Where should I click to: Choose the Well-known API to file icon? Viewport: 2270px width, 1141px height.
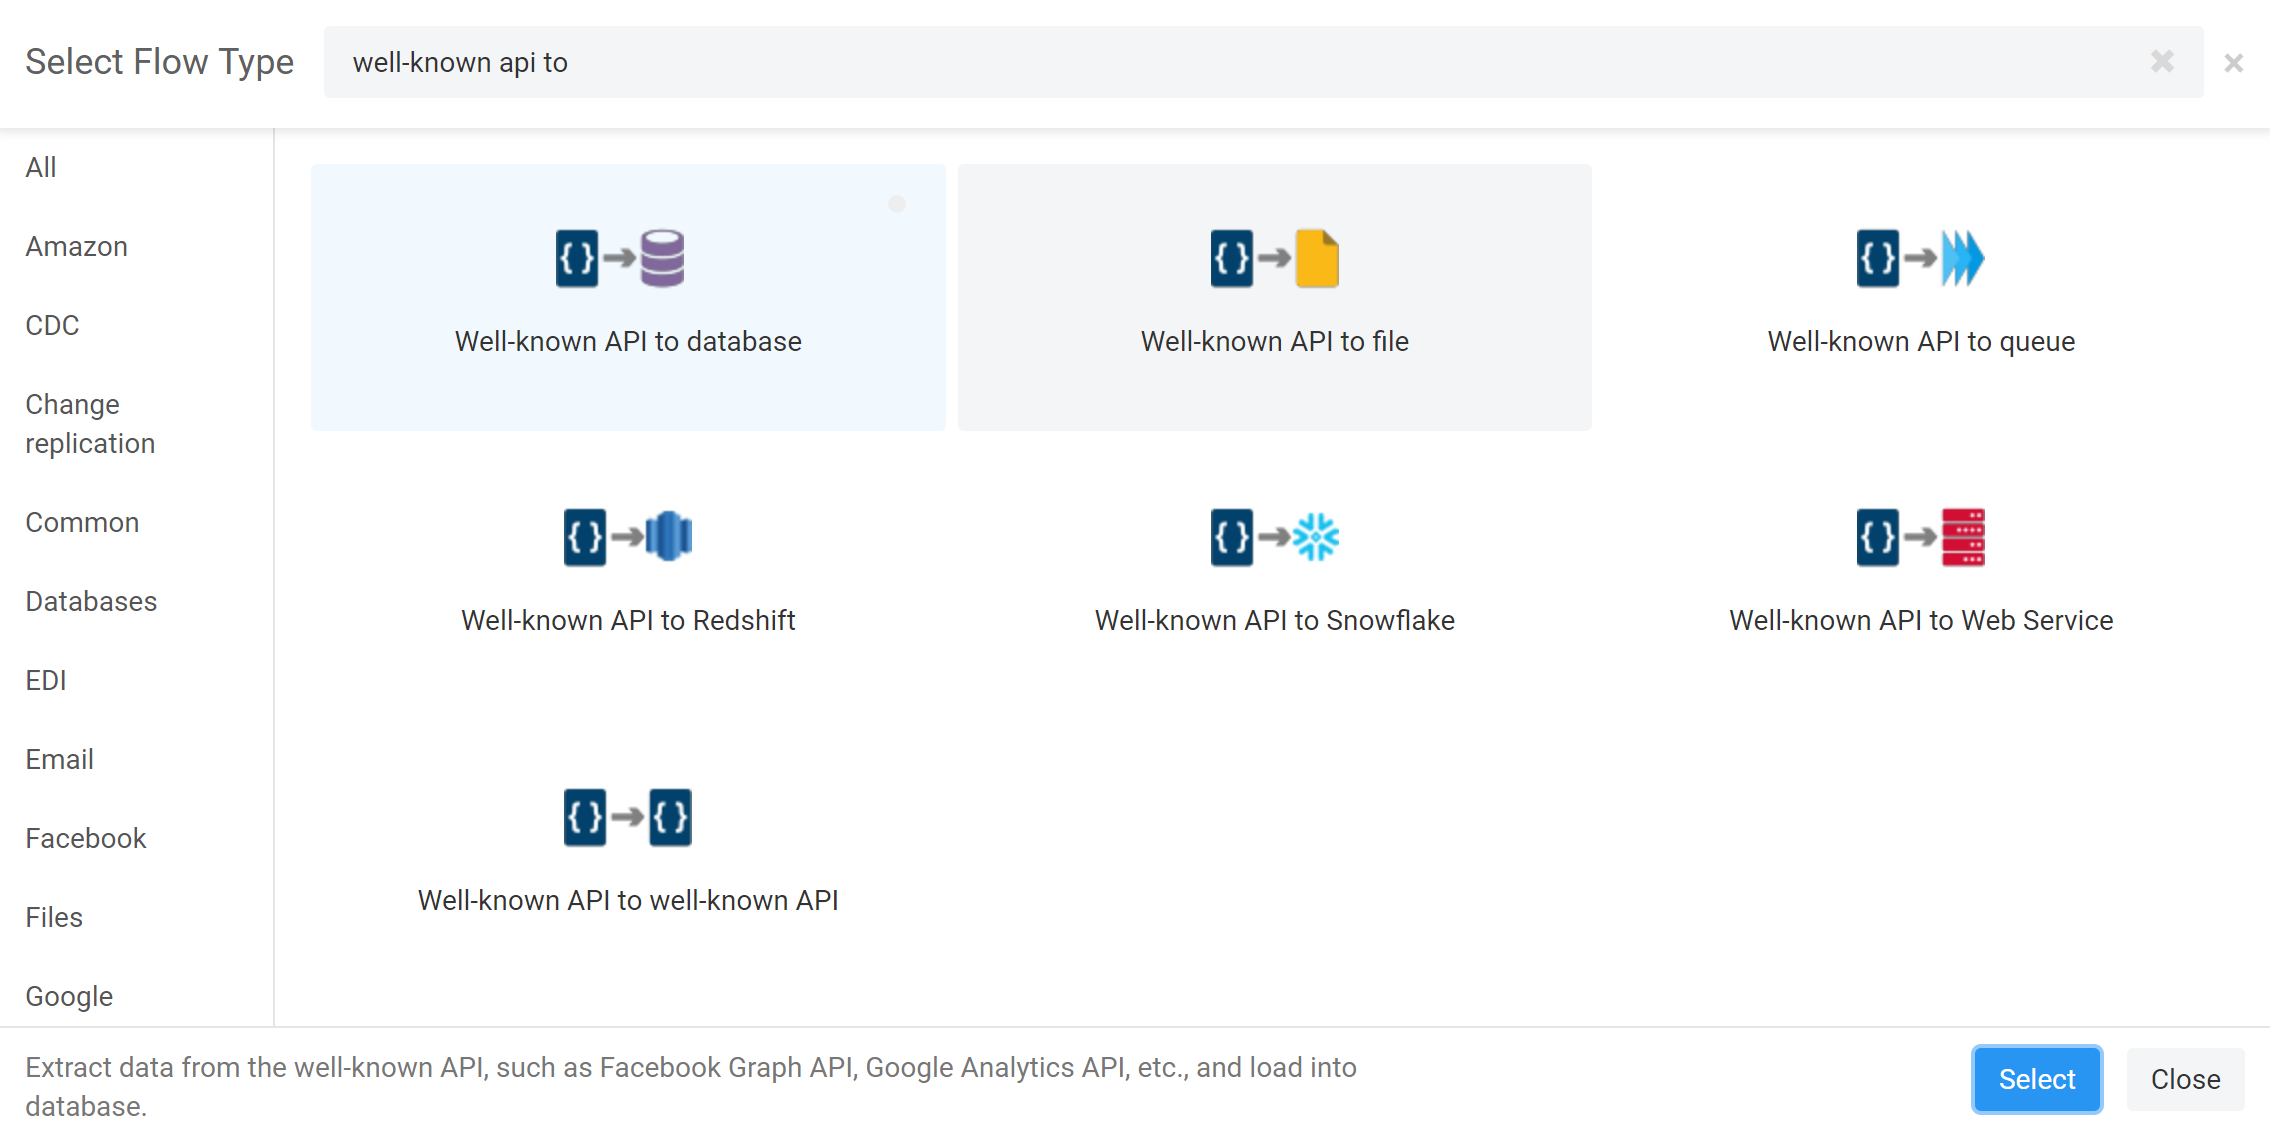click(x=1274, y=258)
